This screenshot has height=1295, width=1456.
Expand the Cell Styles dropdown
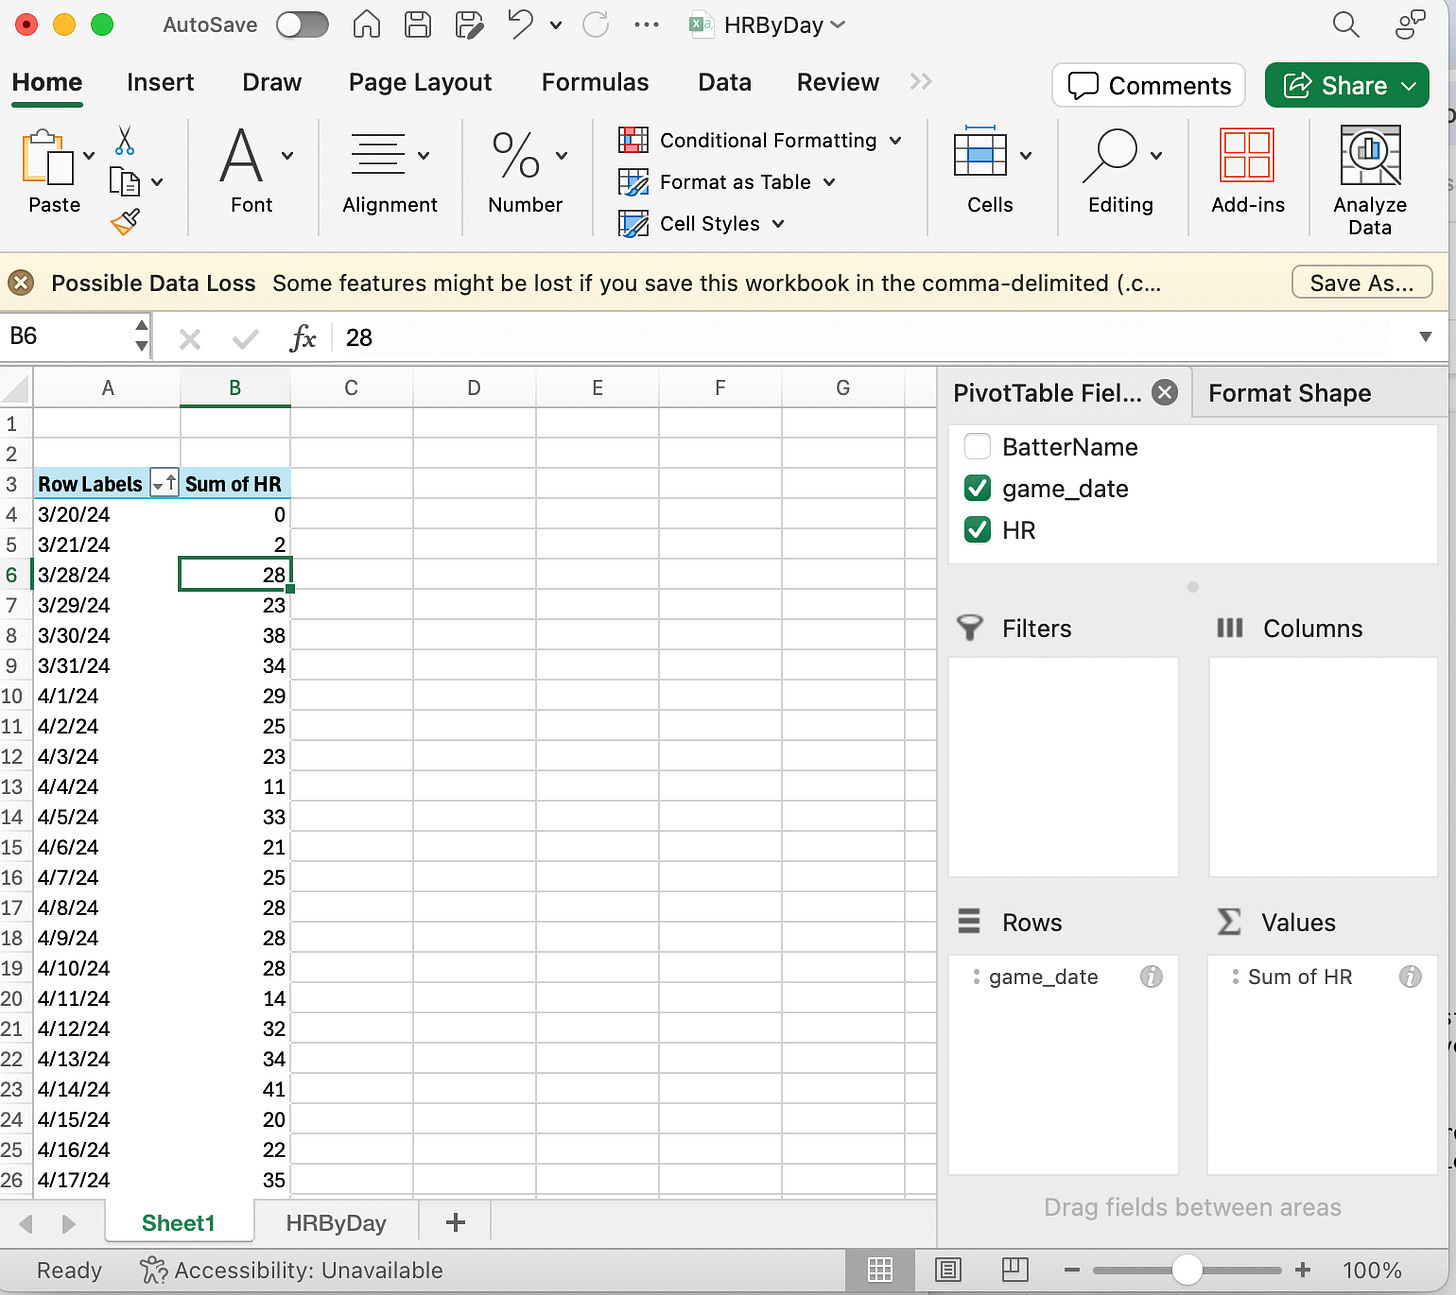tap(778, 224)
